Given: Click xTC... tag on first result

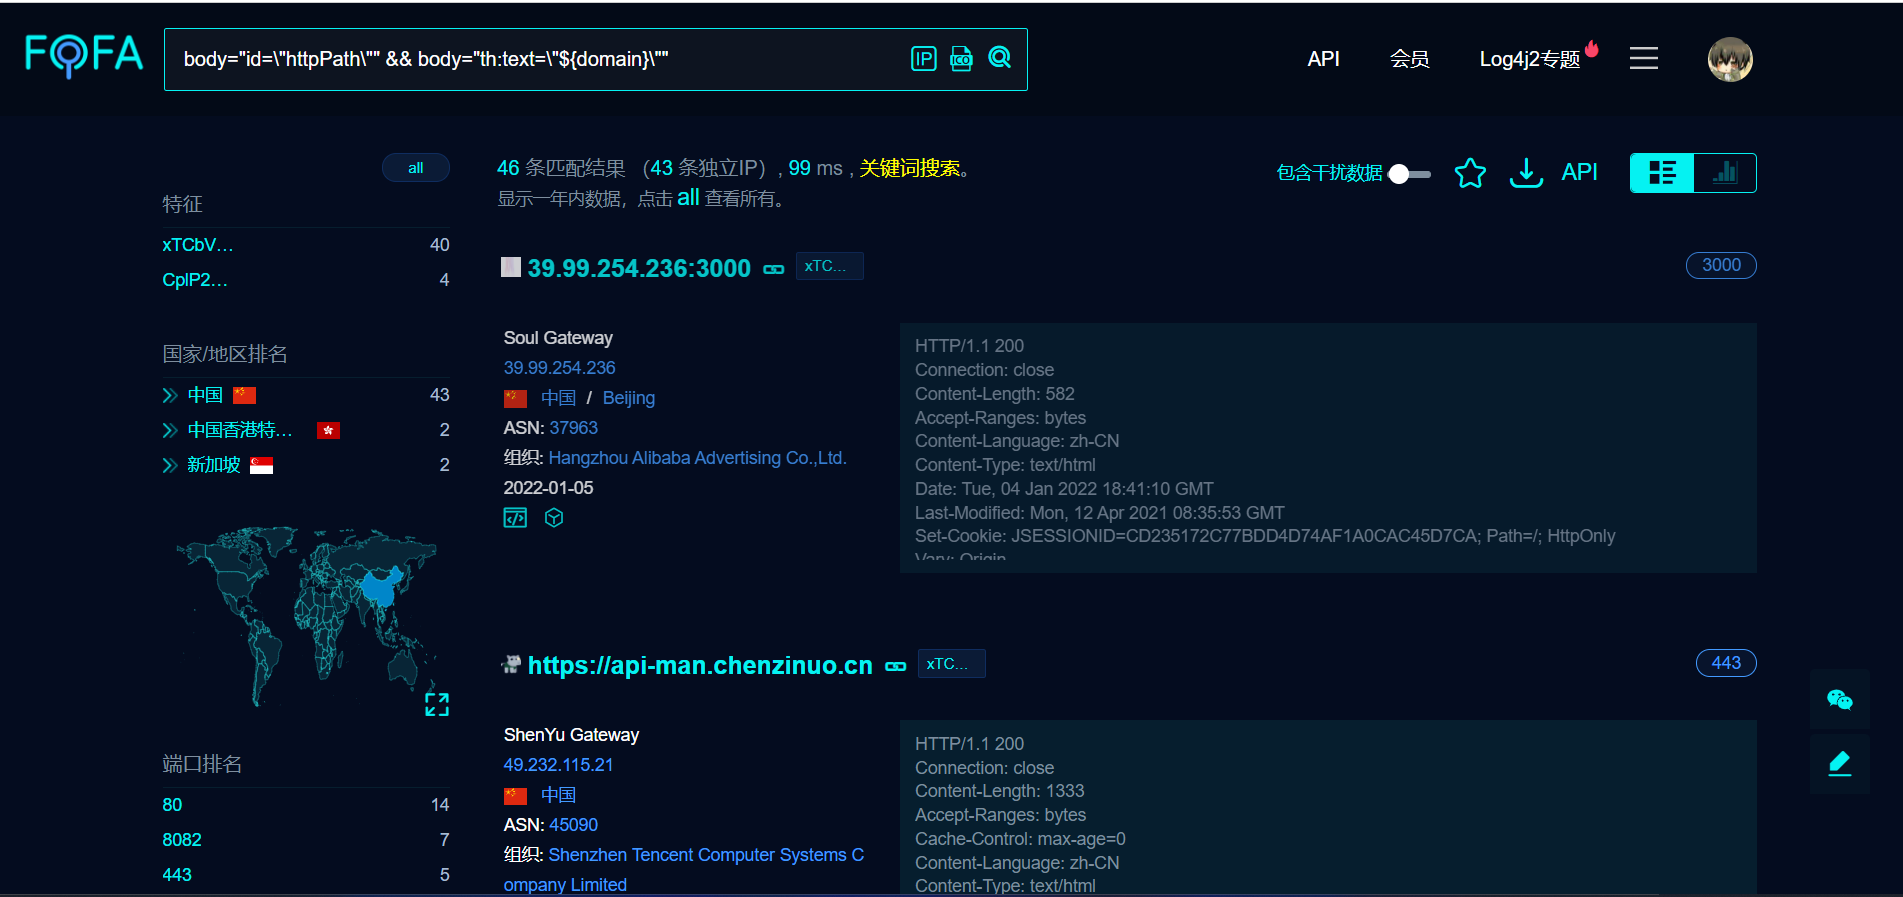Looking at the screenshot, I should pyautogui.click(x=829, y=266).
